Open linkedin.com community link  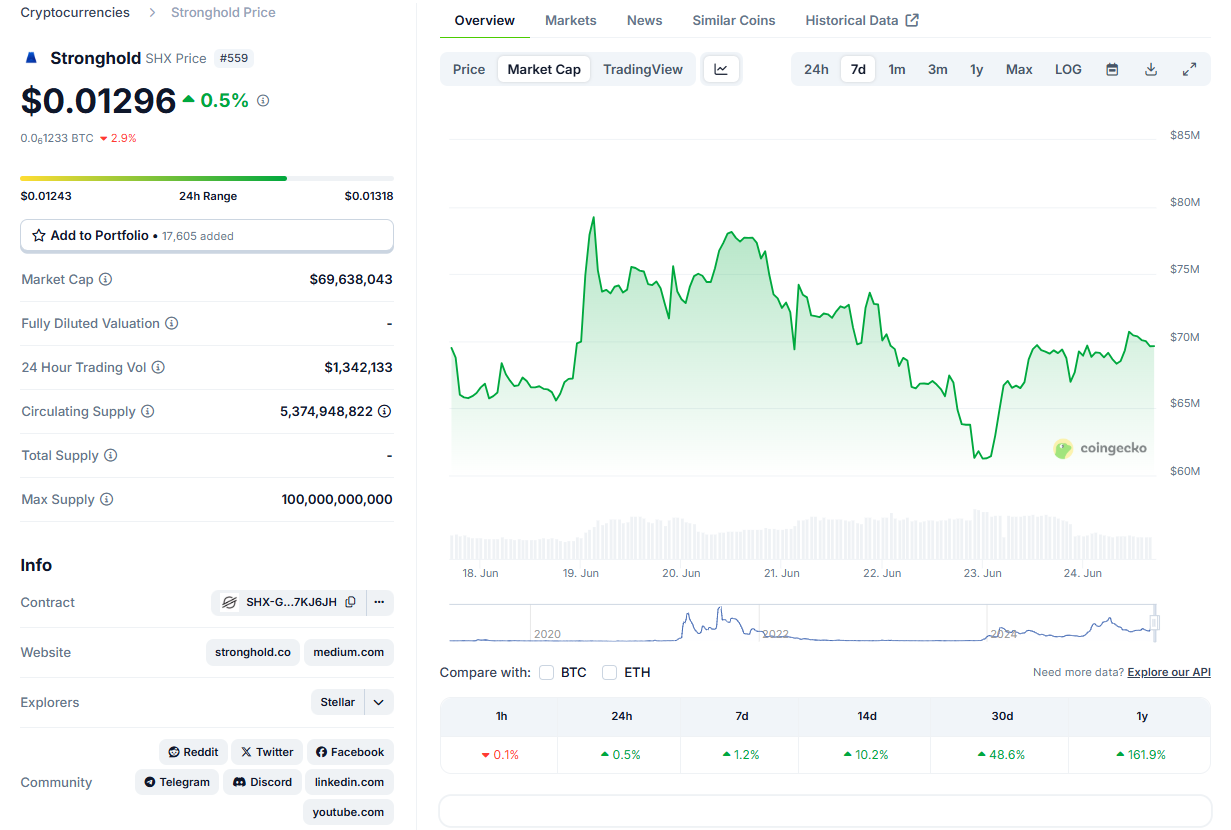[x=349, y=782]
